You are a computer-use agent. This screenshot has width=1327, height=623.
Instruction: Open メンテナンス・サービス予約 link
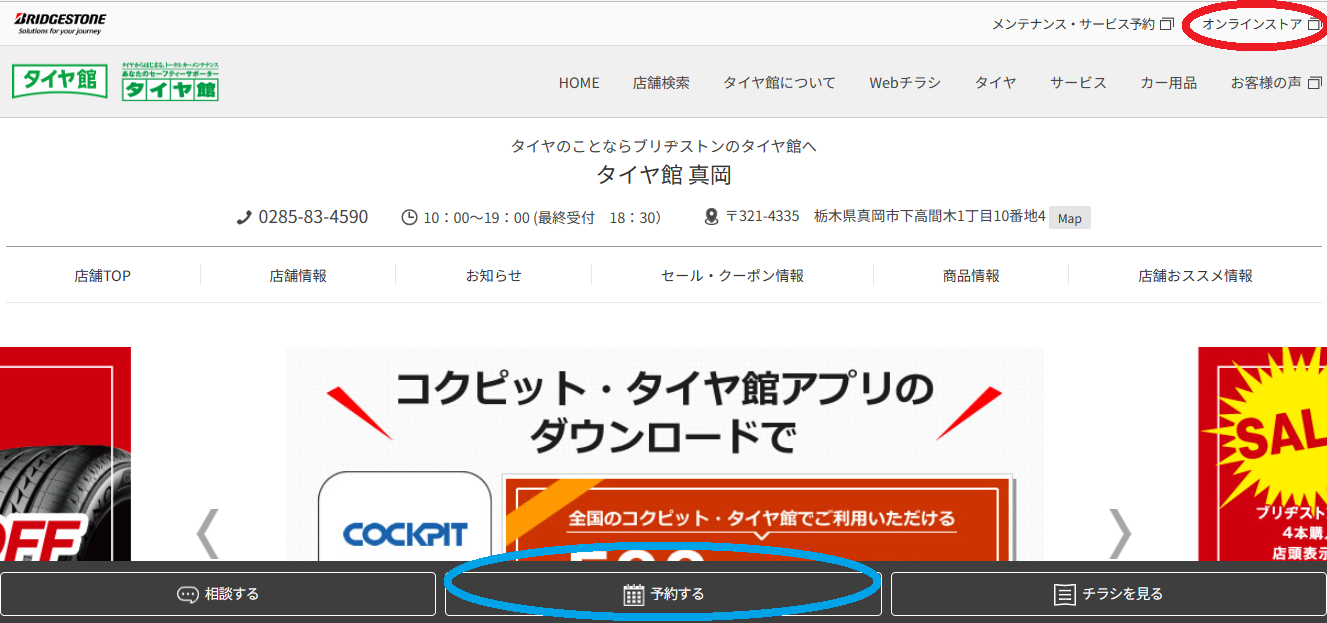click(1073, 24)
